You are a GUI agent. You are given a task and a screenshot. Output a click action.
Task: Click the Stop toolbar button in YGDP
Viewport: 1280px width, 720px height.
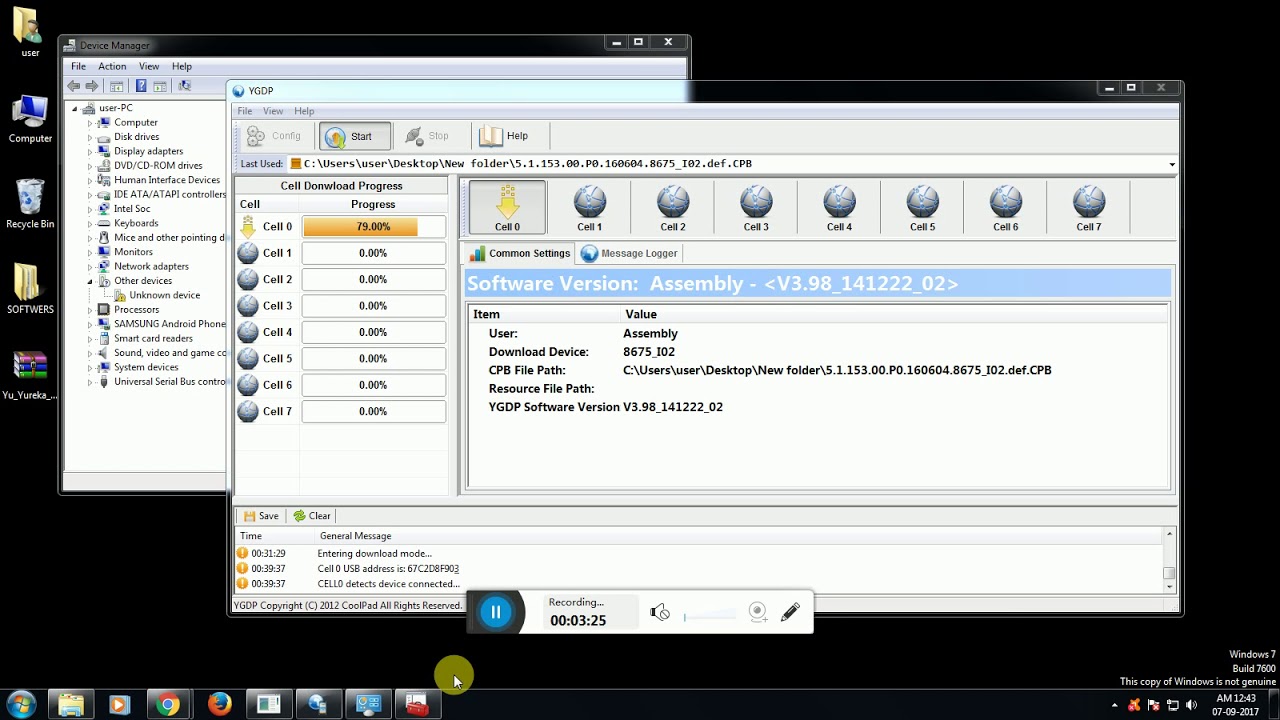point(427,136)
